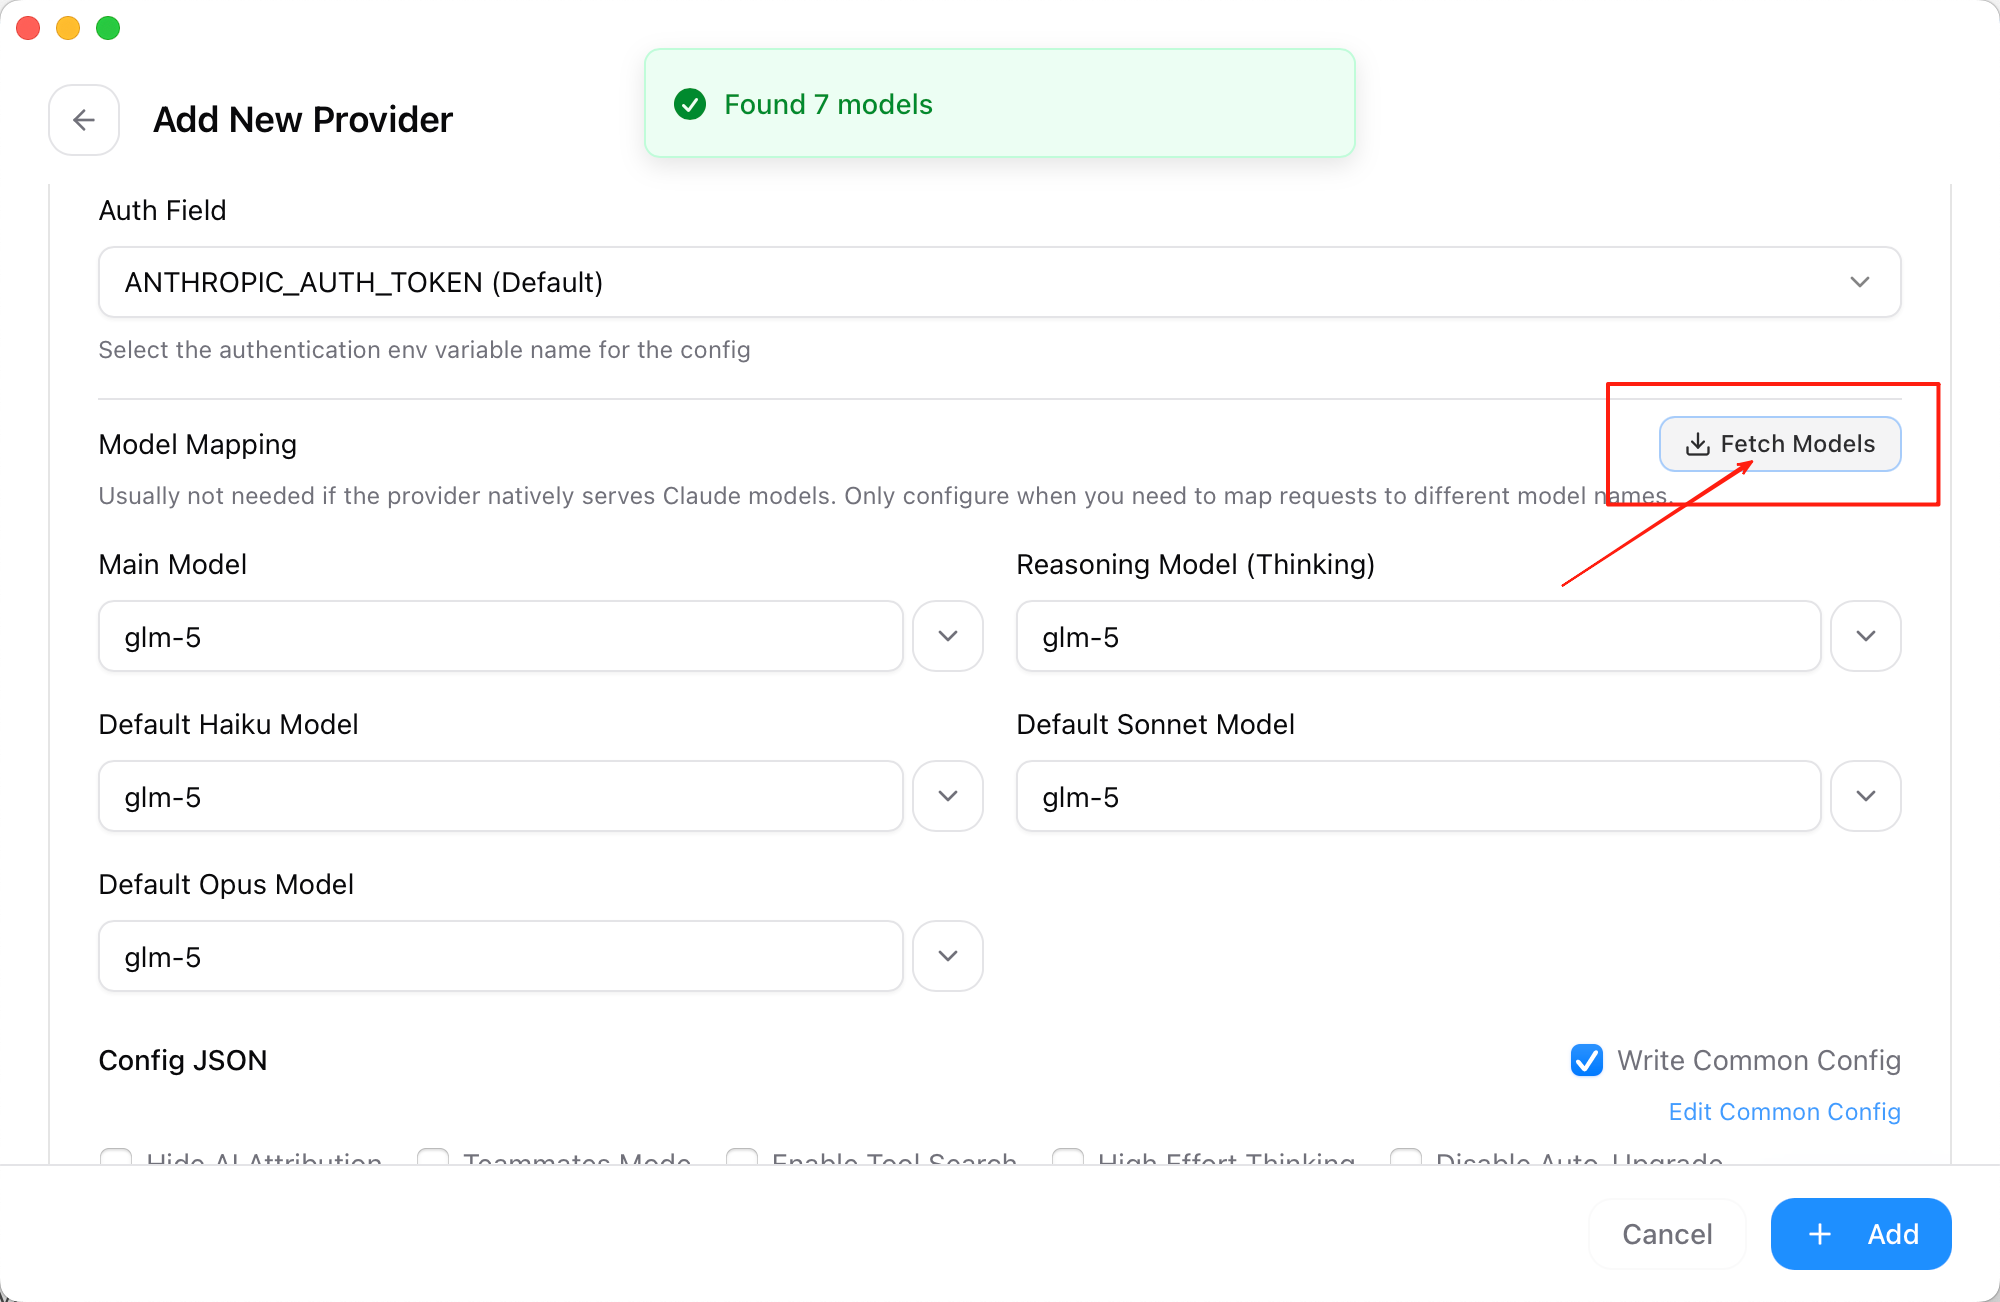
Task: Click the Main Model text field
Action: [500, 636]
